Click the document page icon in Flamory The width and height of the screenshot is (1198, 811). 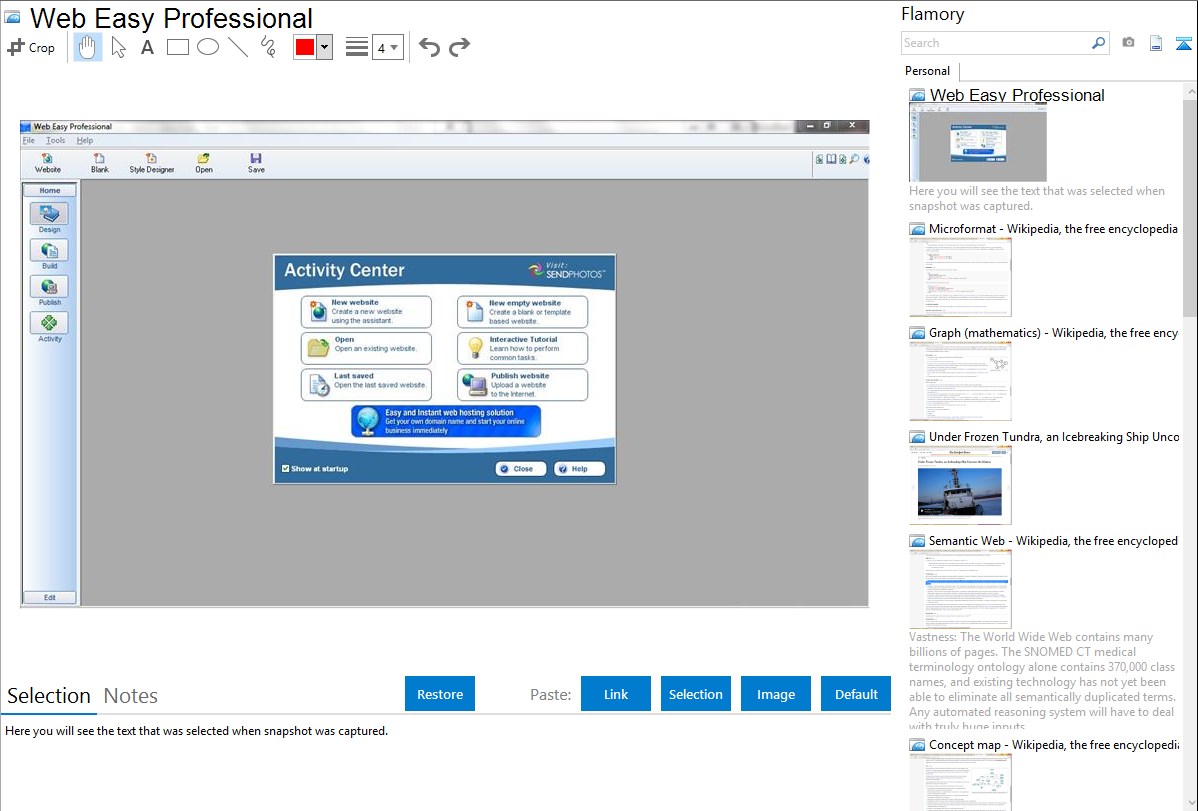coord(1156,43)
